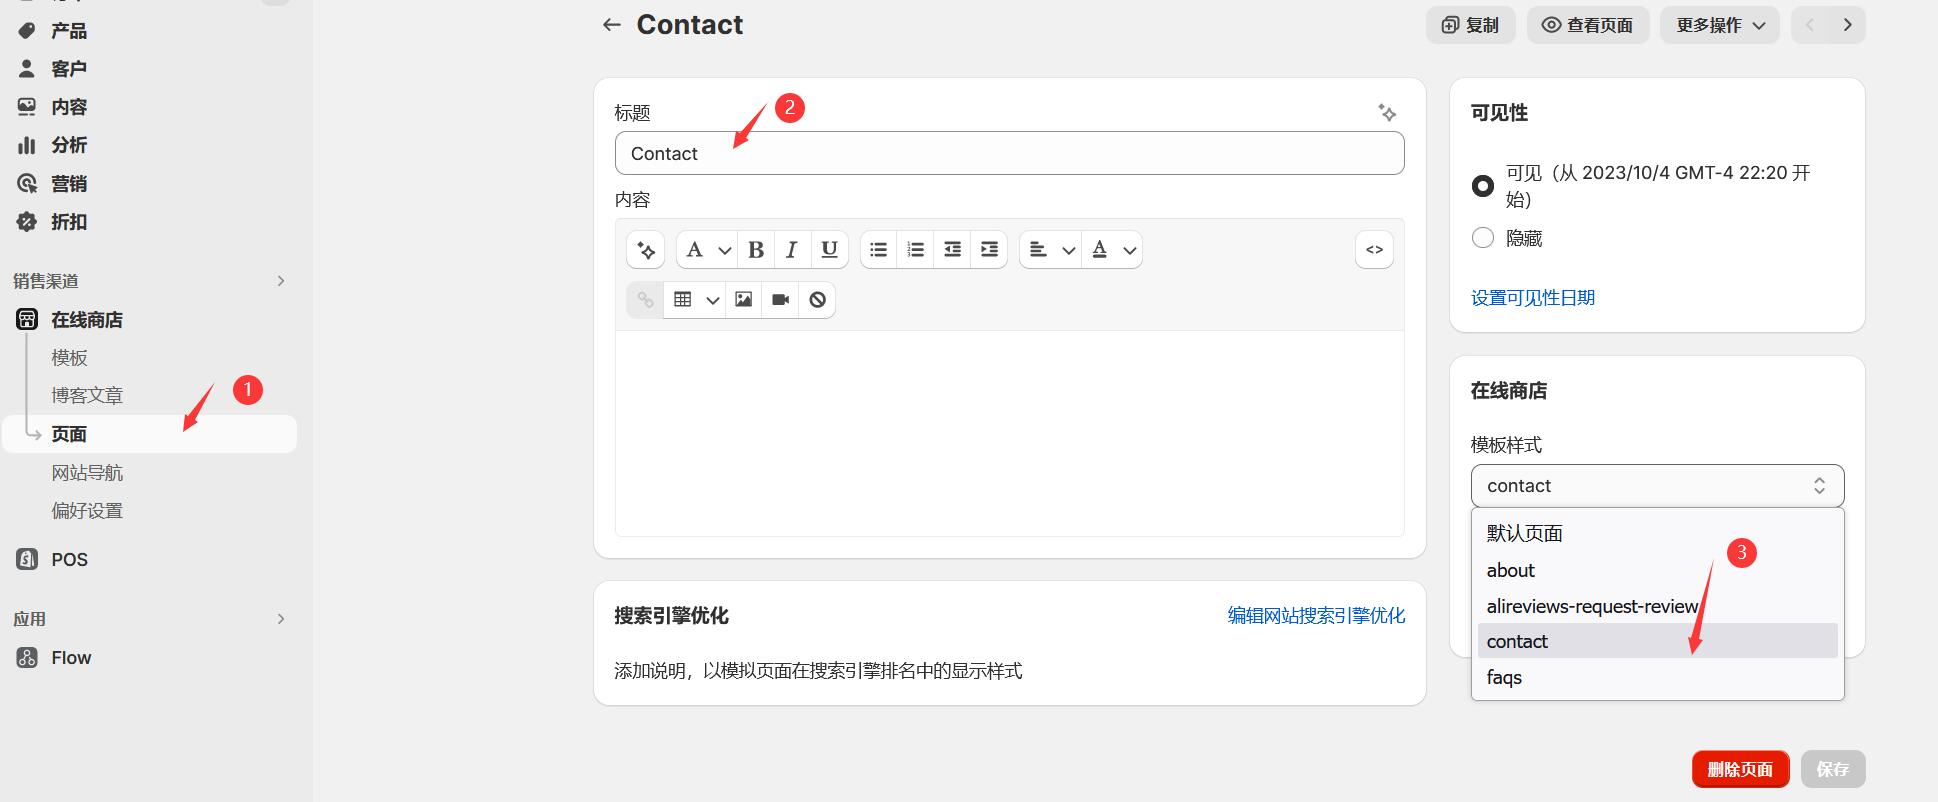
Task: Insert a bulleted list
Action: click(x=878, y=250)
